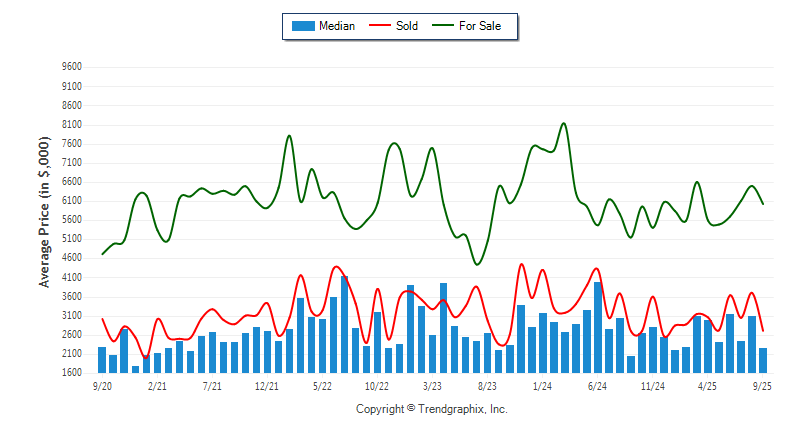Click the green For Sale legend line icon
Viewport: 800px width, 434px height.
(x=443, y=26)
